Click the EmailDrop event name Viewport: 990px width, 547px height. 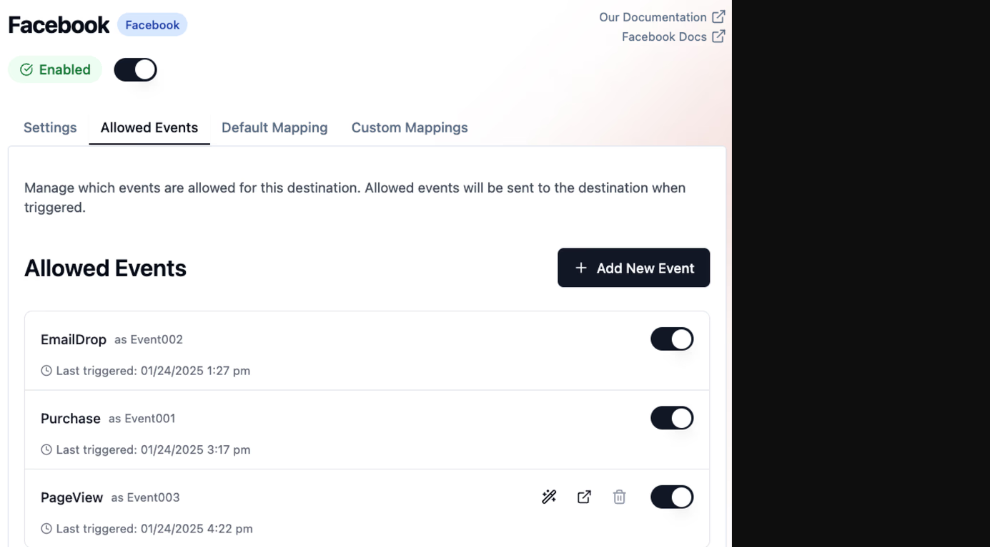click(x=73, y=339)
